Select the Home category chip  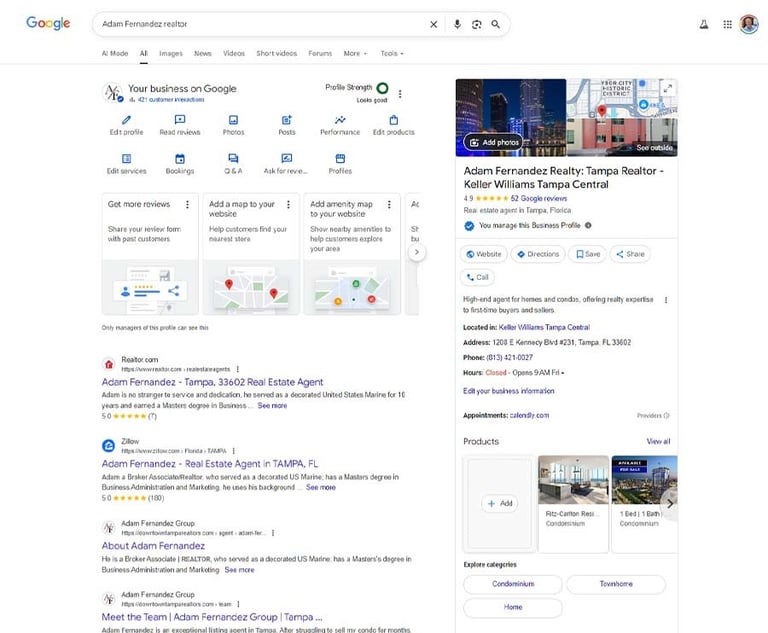coord(513,607)
